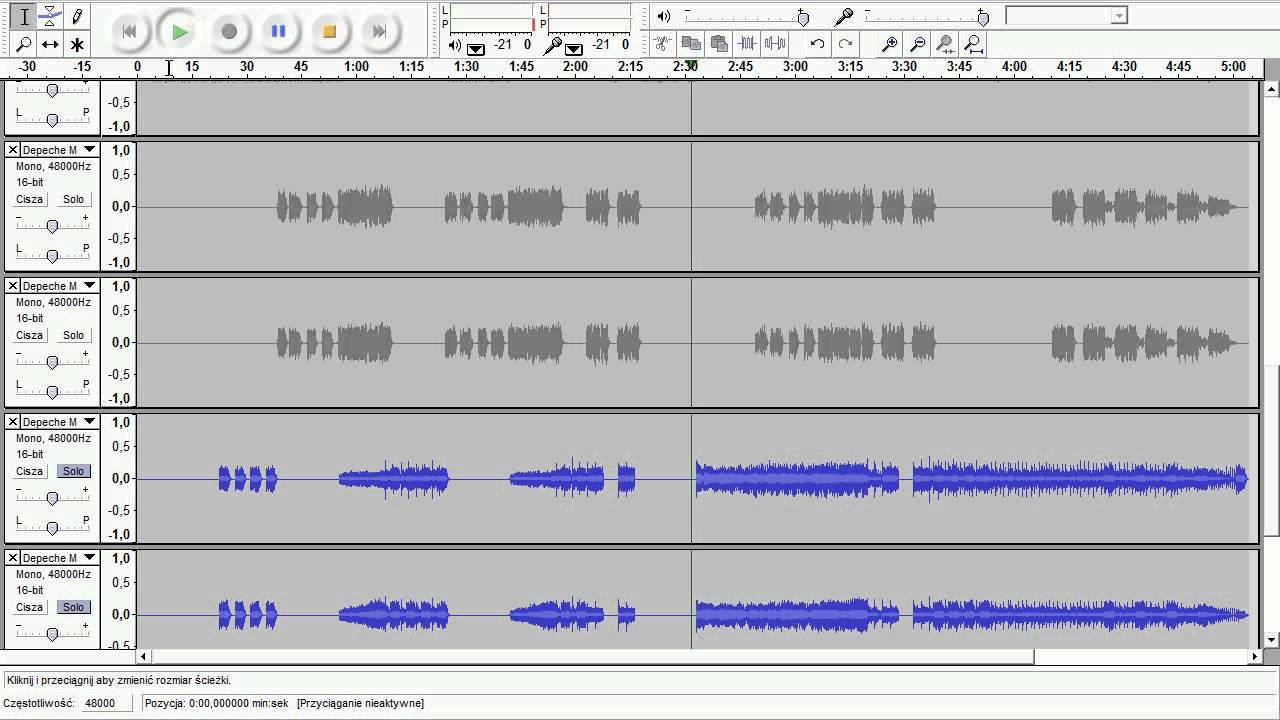Image resolution: width=1280 pixels, height=720 pixels.
Task: Pause playback with the blue Pause button
Action: (x=279, y=31)
